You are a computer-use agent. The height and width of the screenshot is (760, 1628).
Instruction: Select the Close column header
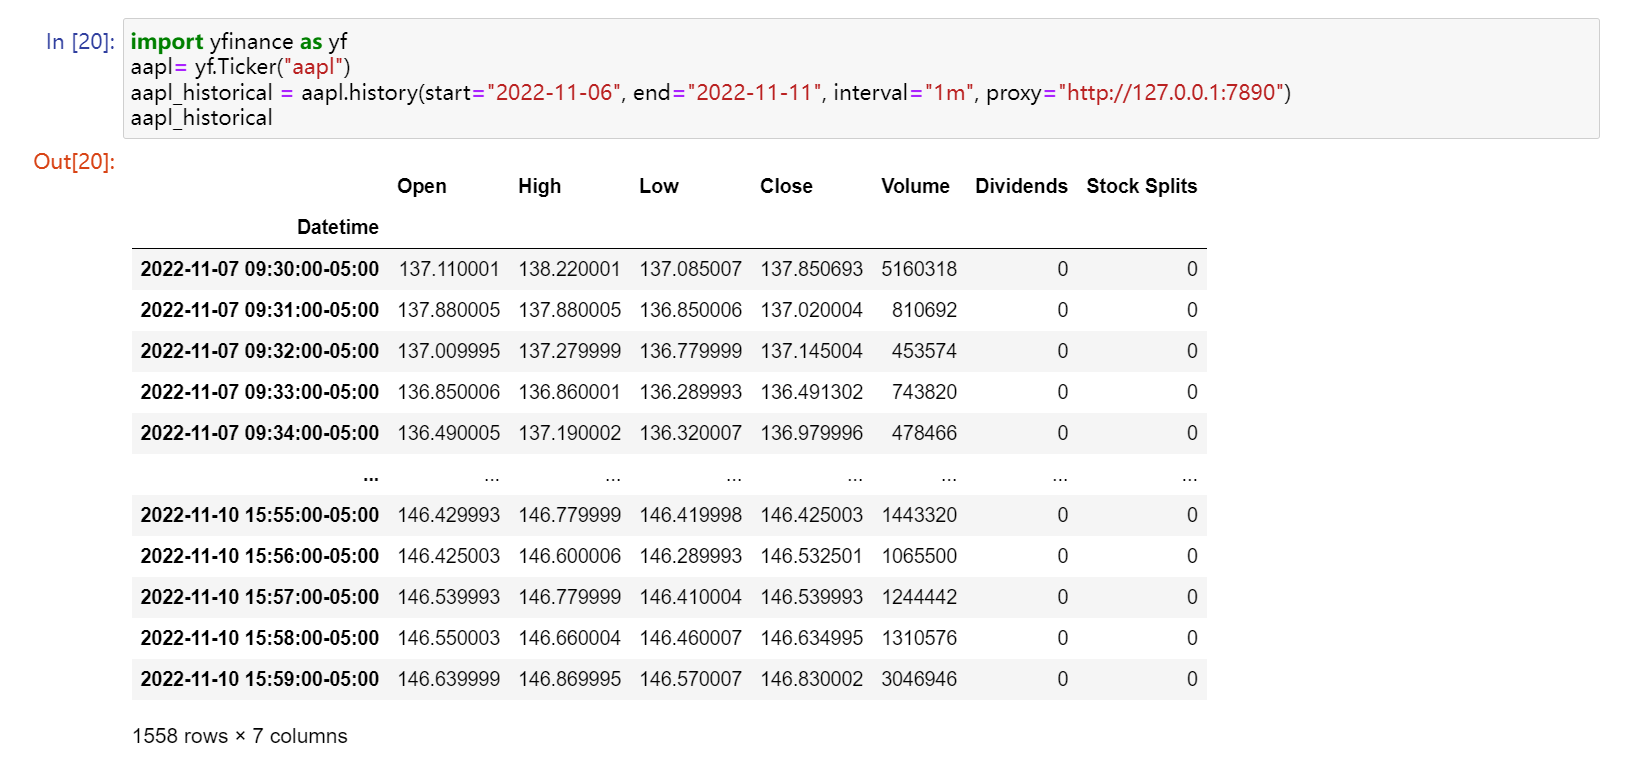point(786,186)
